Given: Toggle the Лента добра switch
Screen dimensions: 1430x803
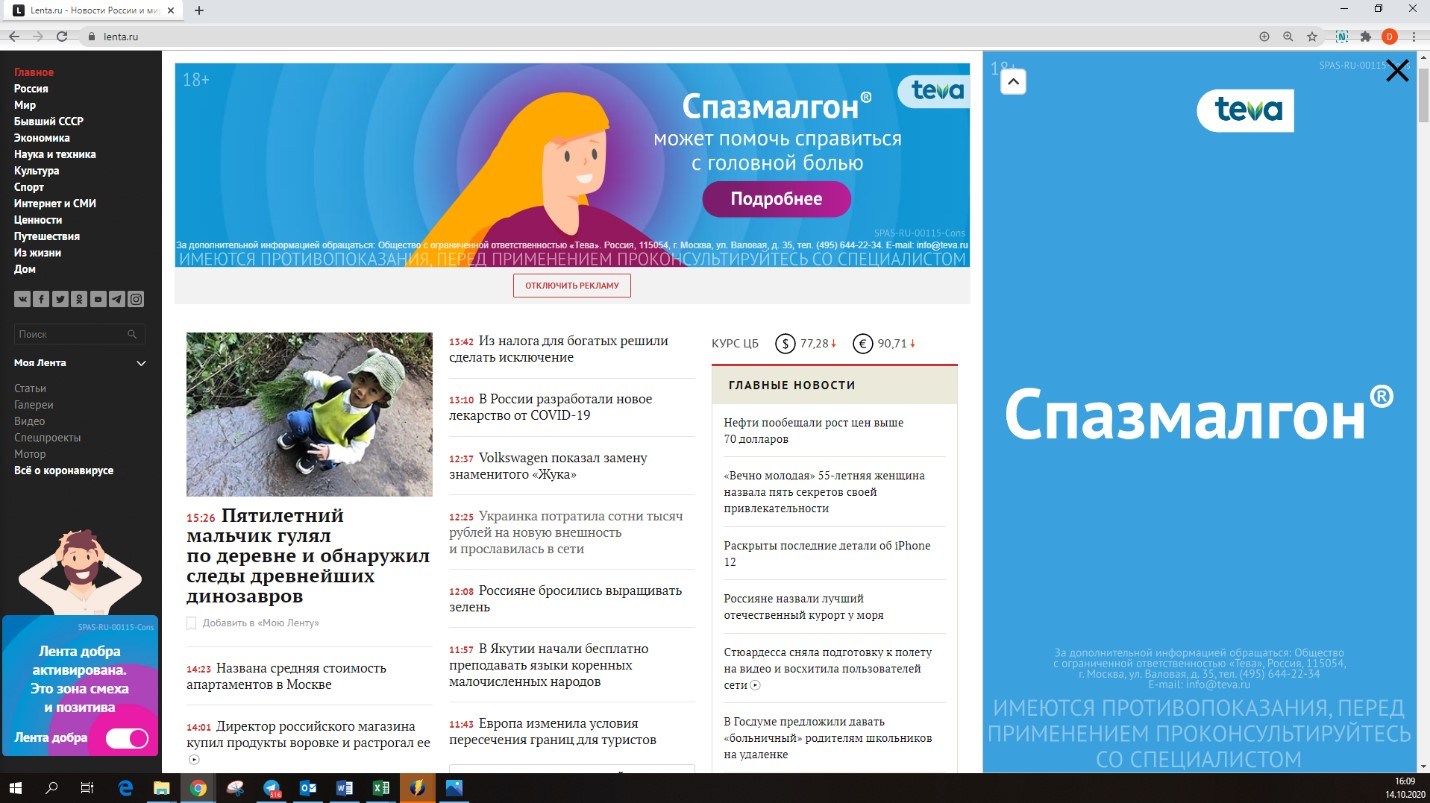Looking at the screenshot, I should 127,739.
